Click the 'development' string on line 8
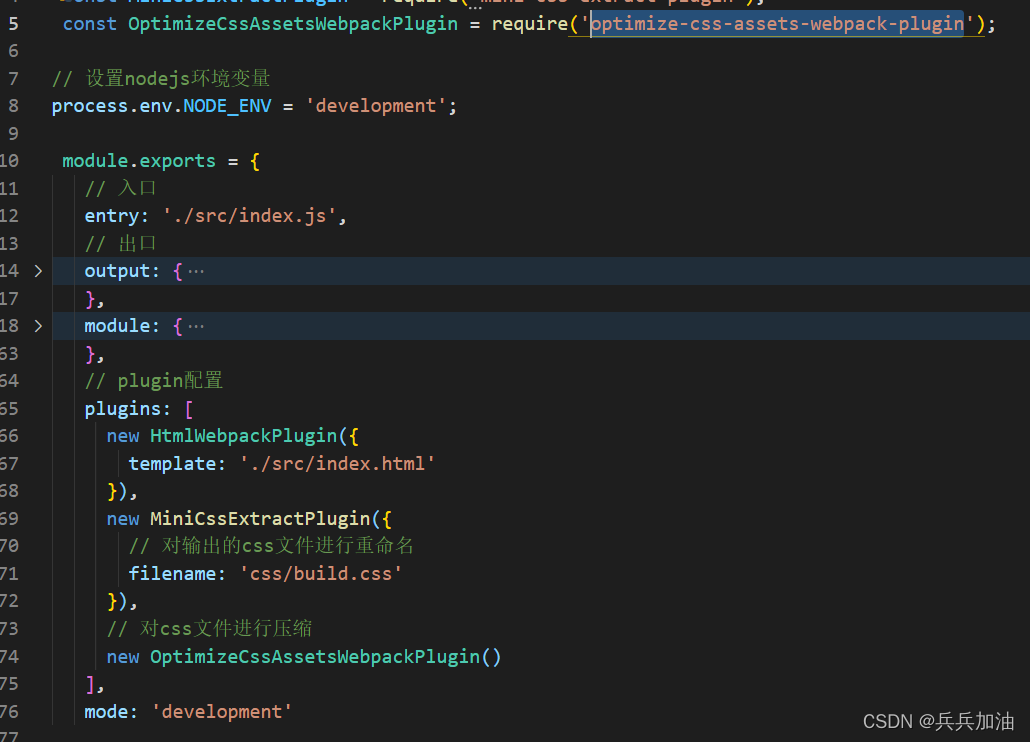The height and width of the screenshot is (742, 1030). [x=376, y=106]
